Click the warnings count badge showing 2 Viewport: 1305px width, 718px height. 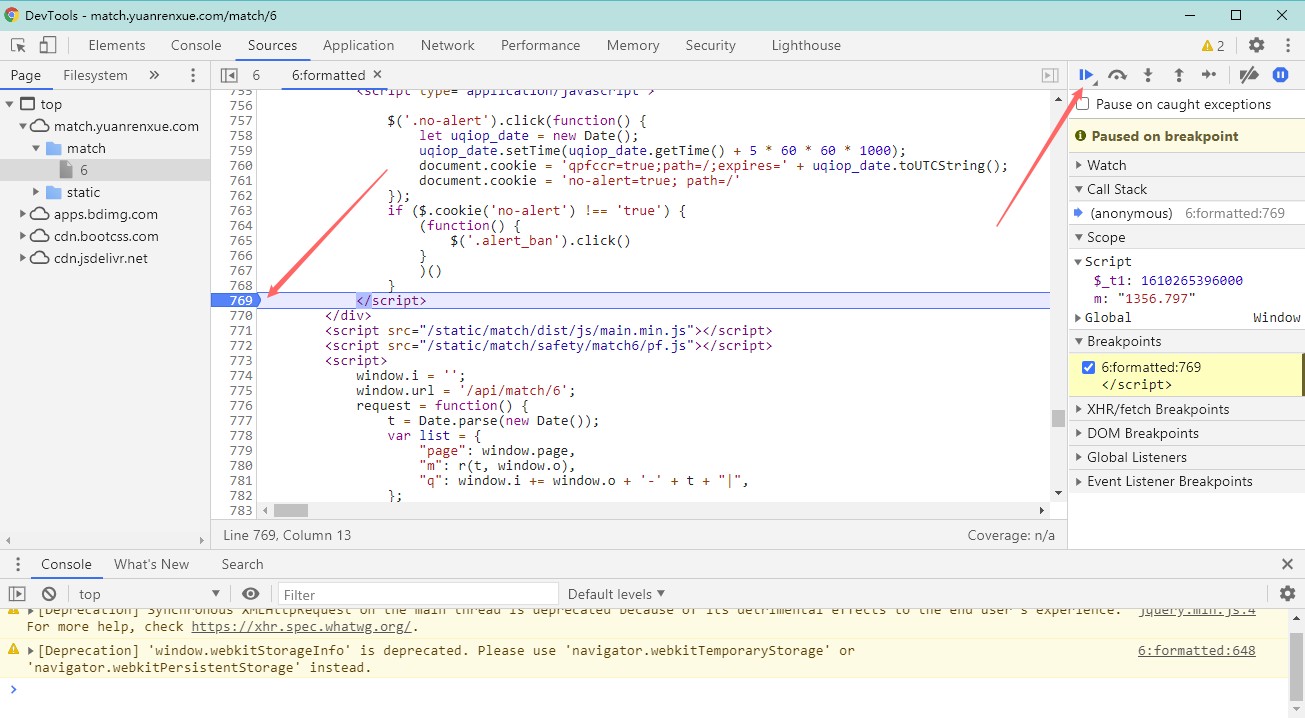[1213, 46]
